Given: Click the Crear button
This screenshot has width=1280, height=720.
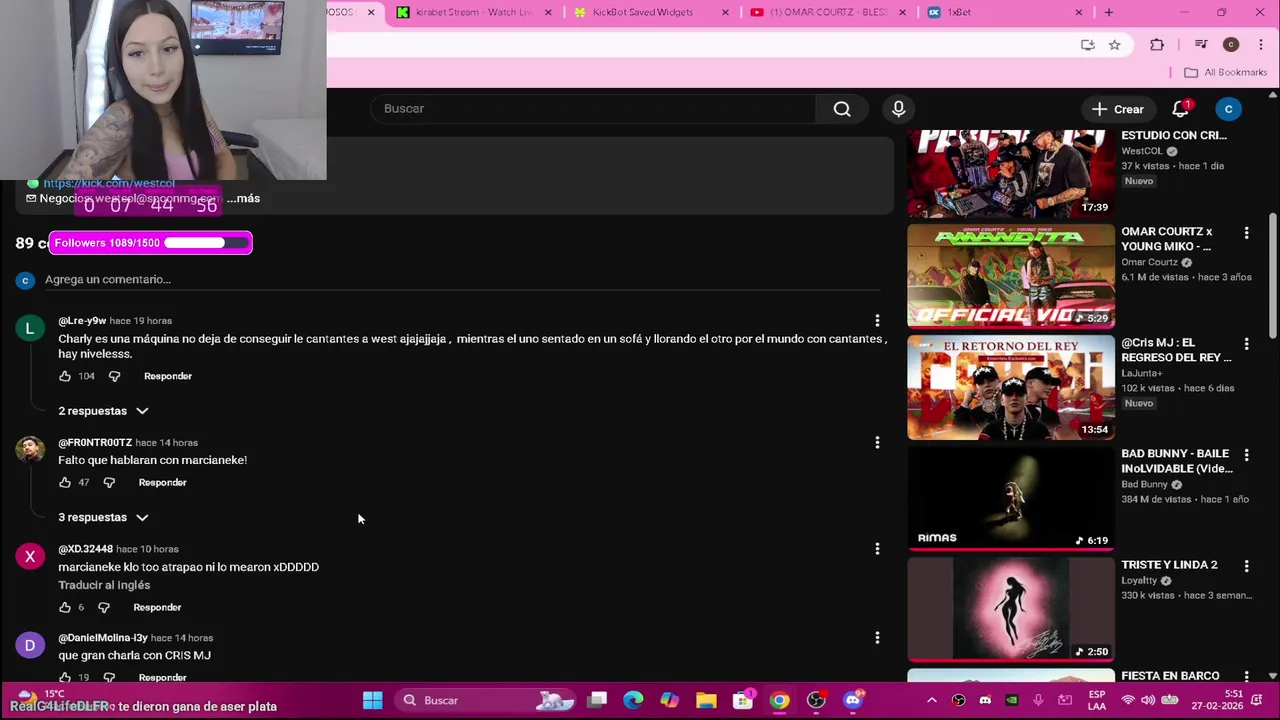Looking at the screenshot, I should pyautogui.click(x=1118, y=109).
